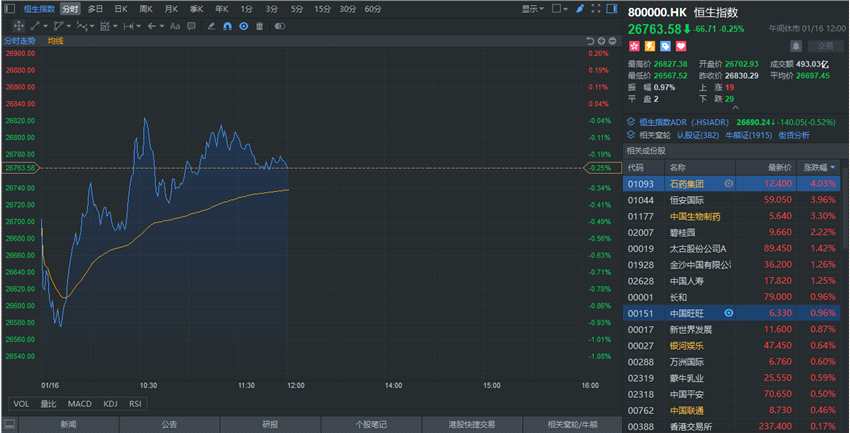Viewport: 850px width, 433px height.
Task: Select the polyline wave drawing tool
Action: [x=82, y=26]
